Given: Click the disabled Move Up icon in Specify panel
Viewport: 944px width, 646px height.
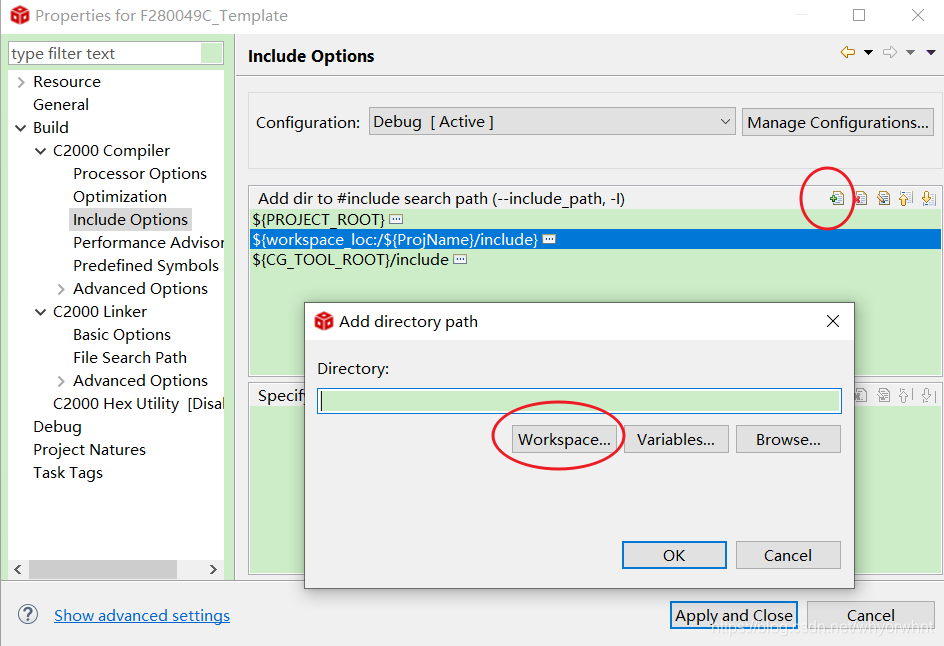Looking at the screenshot, I should [x=905, y=396].
